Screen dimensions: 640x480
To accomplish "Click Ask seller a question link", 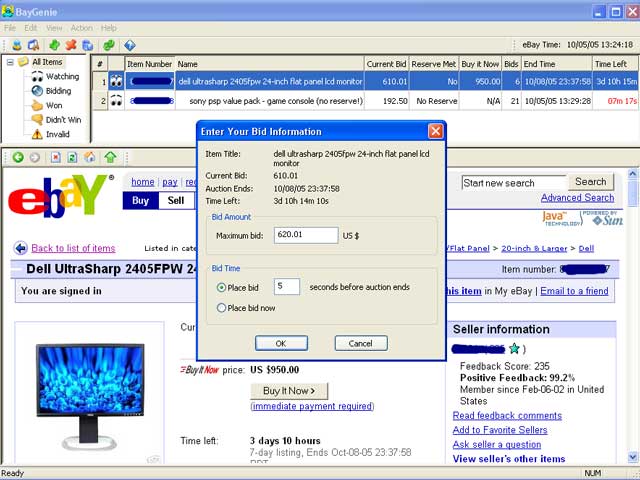I will click(497, 444).
